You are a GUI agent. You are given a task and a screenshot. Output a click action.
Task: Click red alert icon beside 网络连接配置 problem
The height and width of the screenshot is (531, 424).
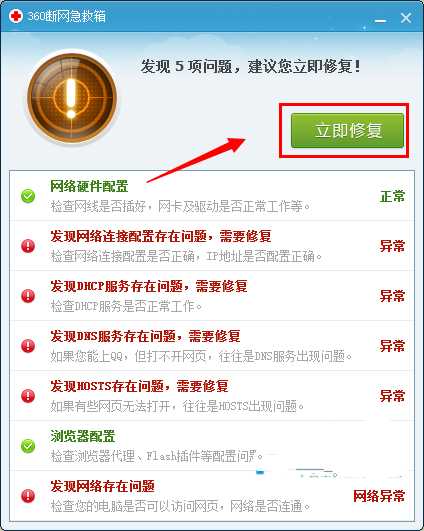pyautogui.click(x=28, y=246)
